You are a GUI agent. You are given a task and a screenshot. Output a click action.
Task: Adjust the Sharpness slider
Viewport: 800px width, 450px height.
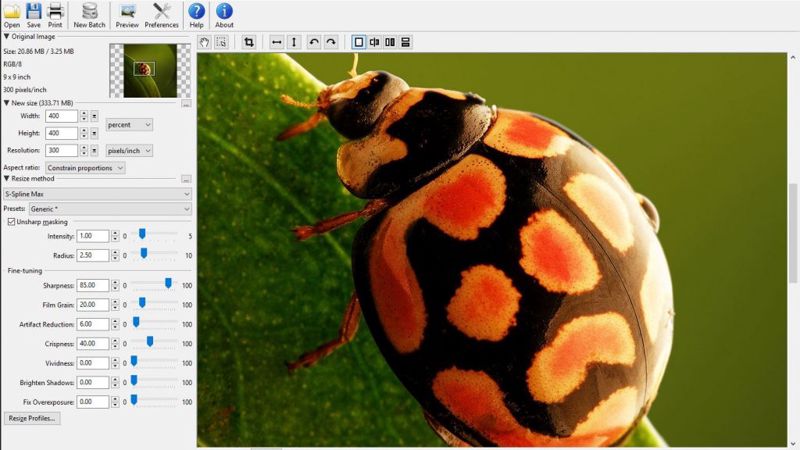pyautogui.click(x=168, y=284)
